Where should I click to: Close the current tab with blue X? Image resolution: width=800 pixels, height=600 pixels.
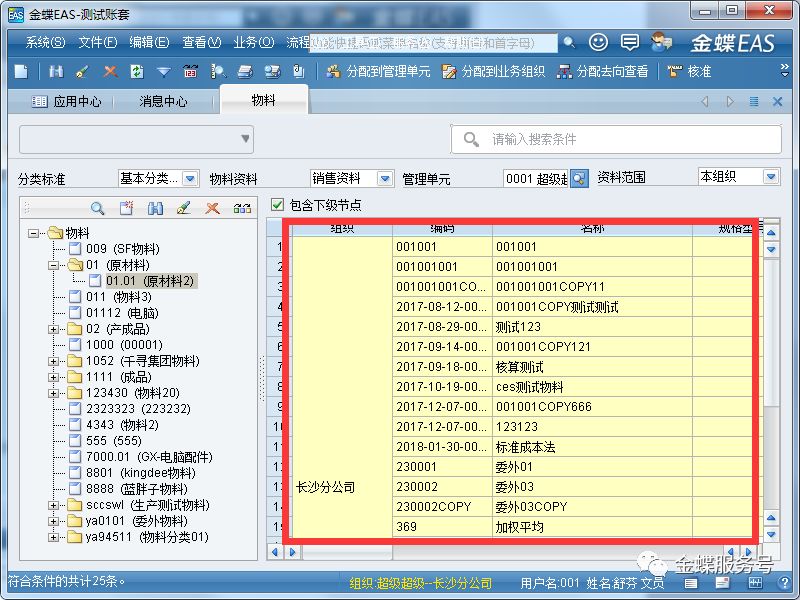[777, 102]
